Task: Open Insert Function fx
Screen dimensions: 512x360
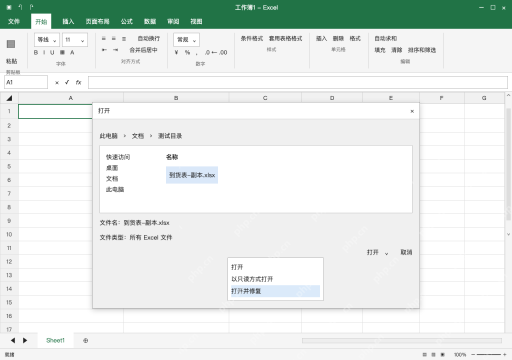Action: 78,82
